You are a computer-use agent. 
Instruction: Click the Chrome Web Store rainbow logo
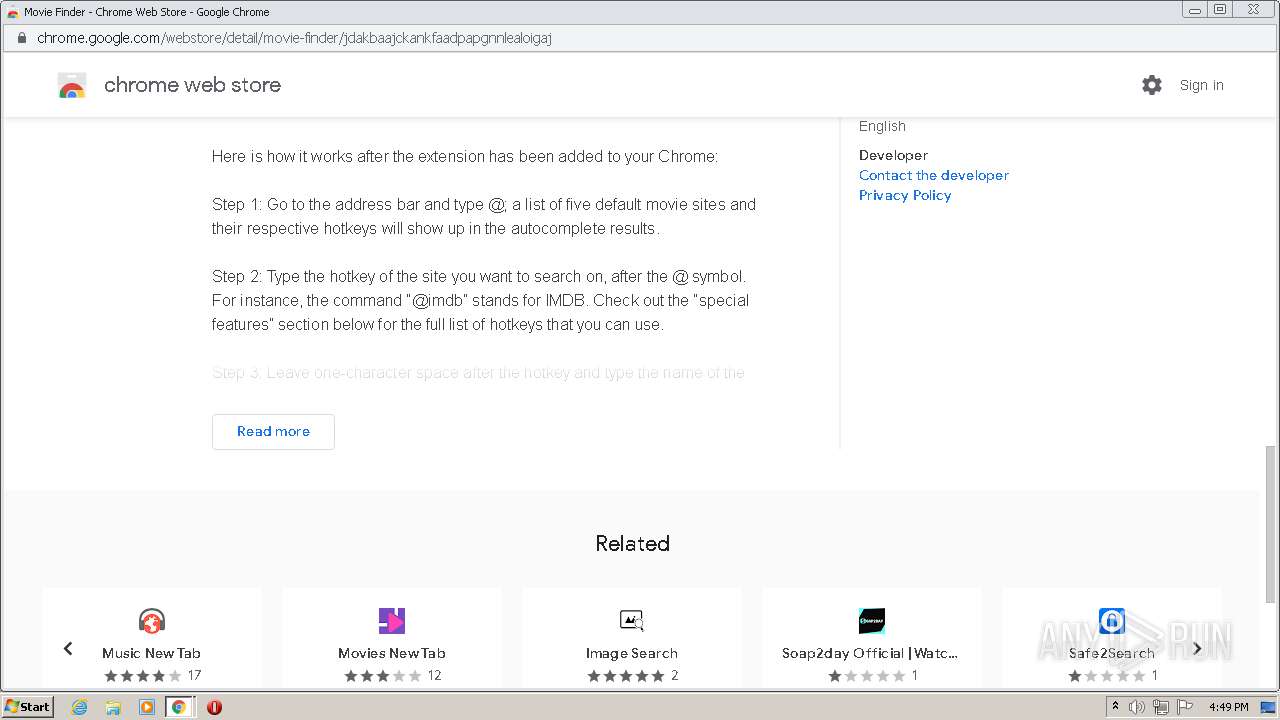(72, 86)
